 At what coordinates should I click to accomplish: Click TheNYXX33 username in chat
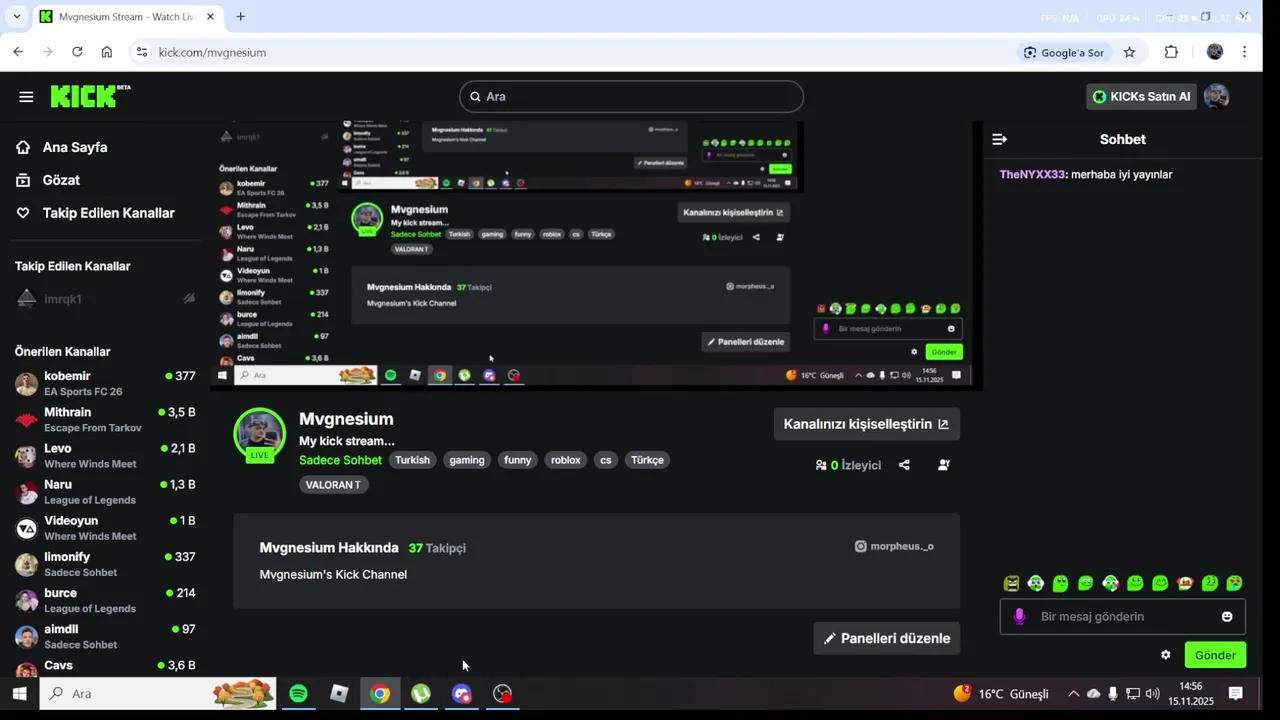point(1032,174)
